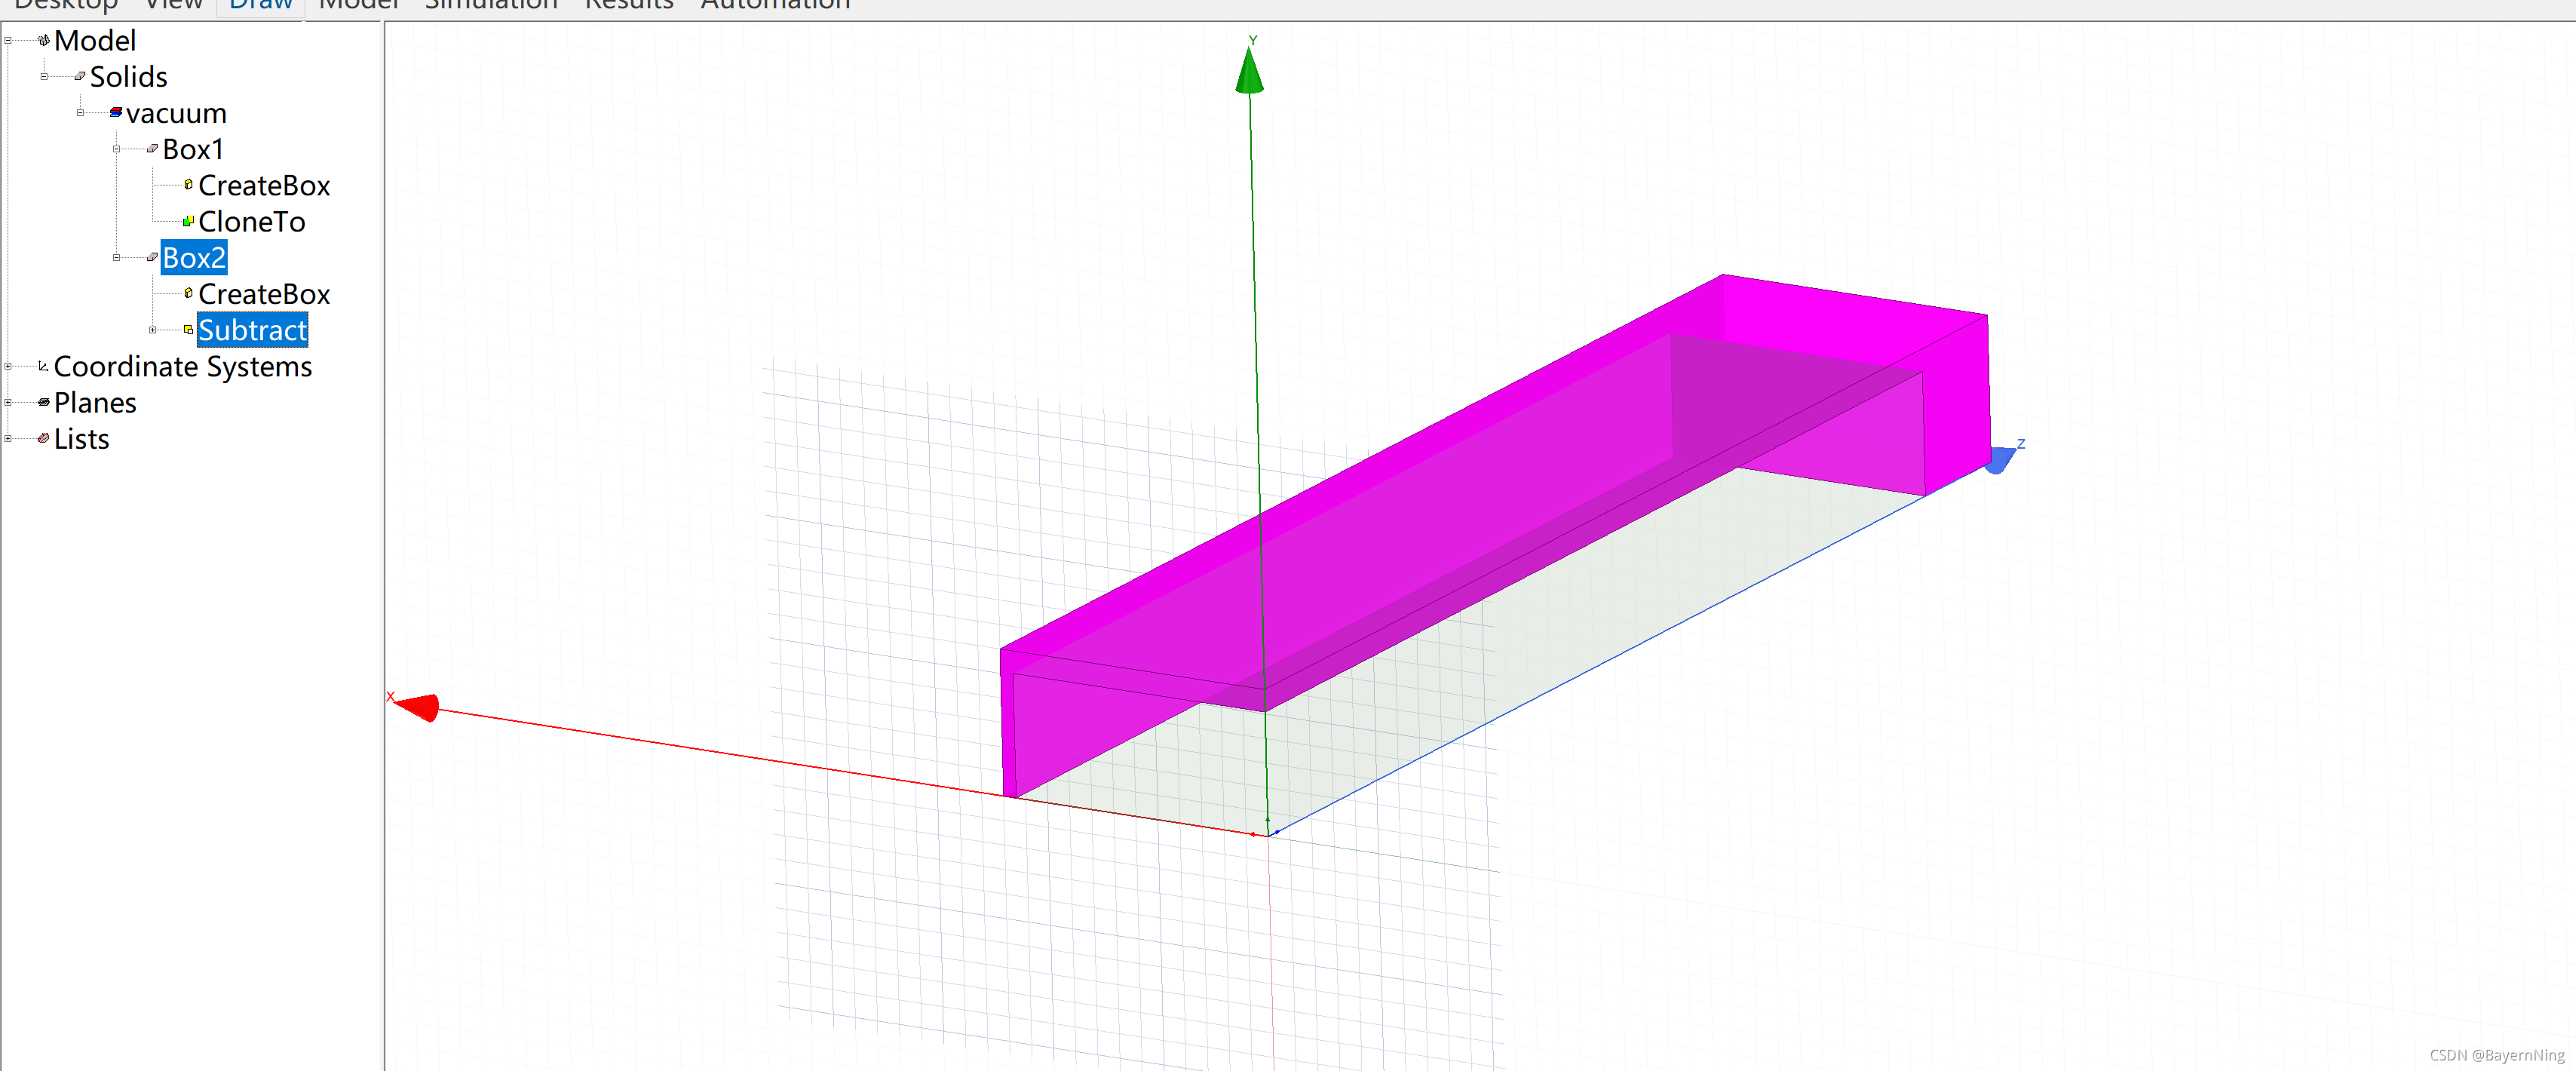The height and width of the screenshot is (1071, 2576).
Task: Select the Solids tree item
Action: [129, 77]
